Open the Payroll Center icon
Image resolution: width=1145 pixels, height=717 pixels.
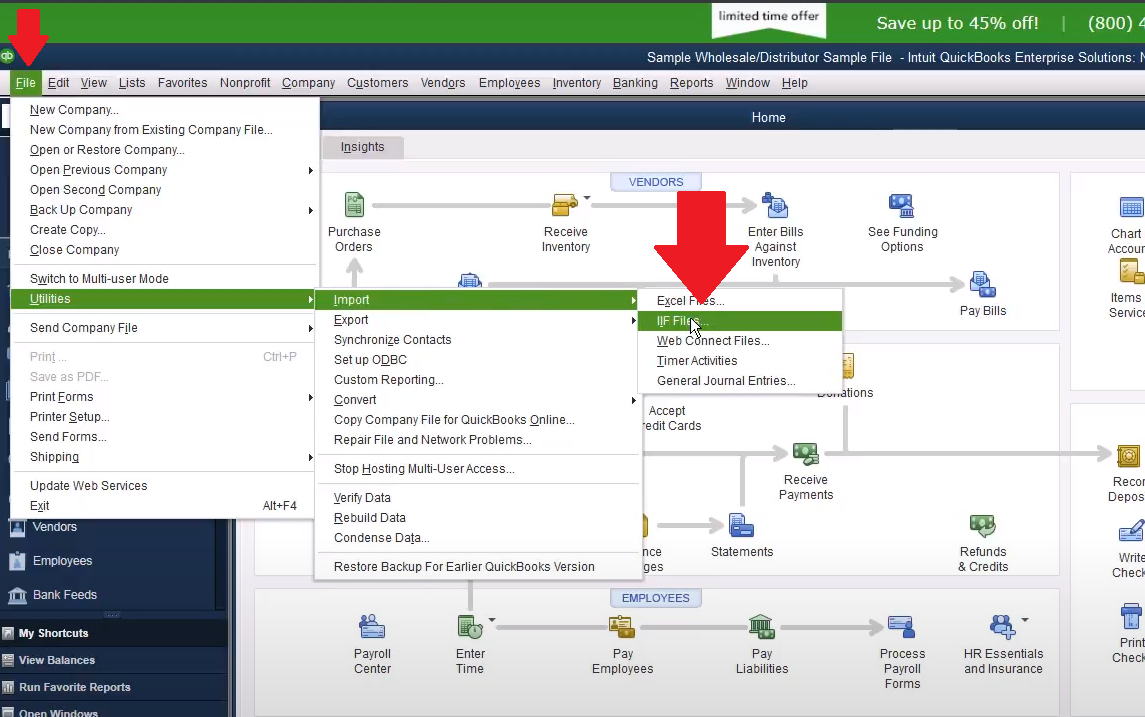pyautogui.click(x=372, y=628)
